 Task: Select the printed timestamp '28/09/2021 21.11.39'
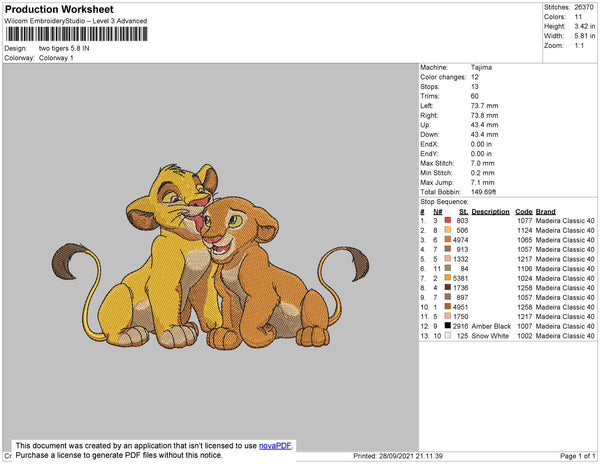click(411, 456)
